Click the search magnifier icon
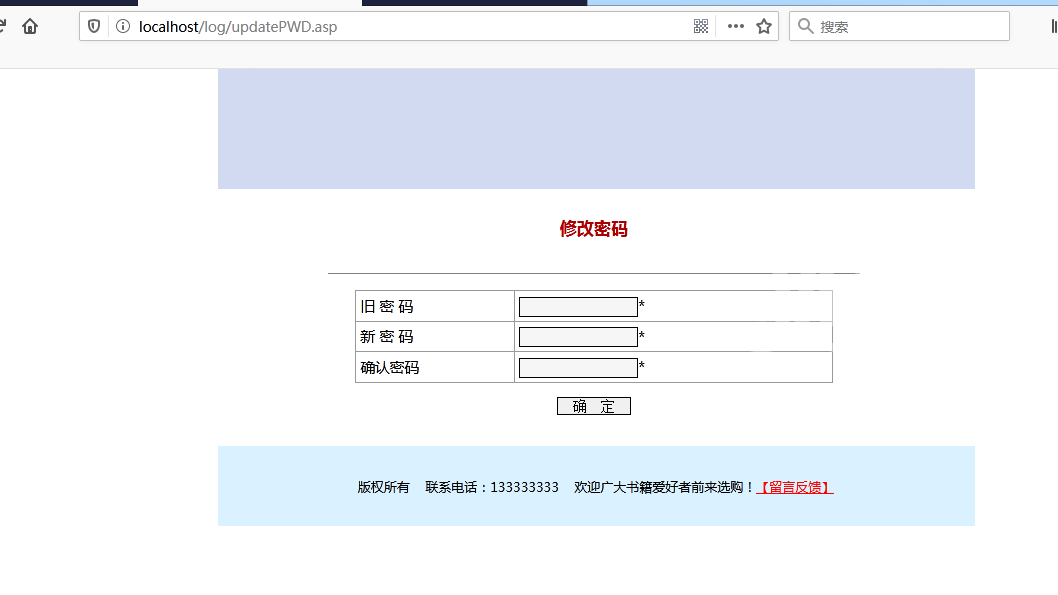The image size is (1058, 595). point(805,27)
